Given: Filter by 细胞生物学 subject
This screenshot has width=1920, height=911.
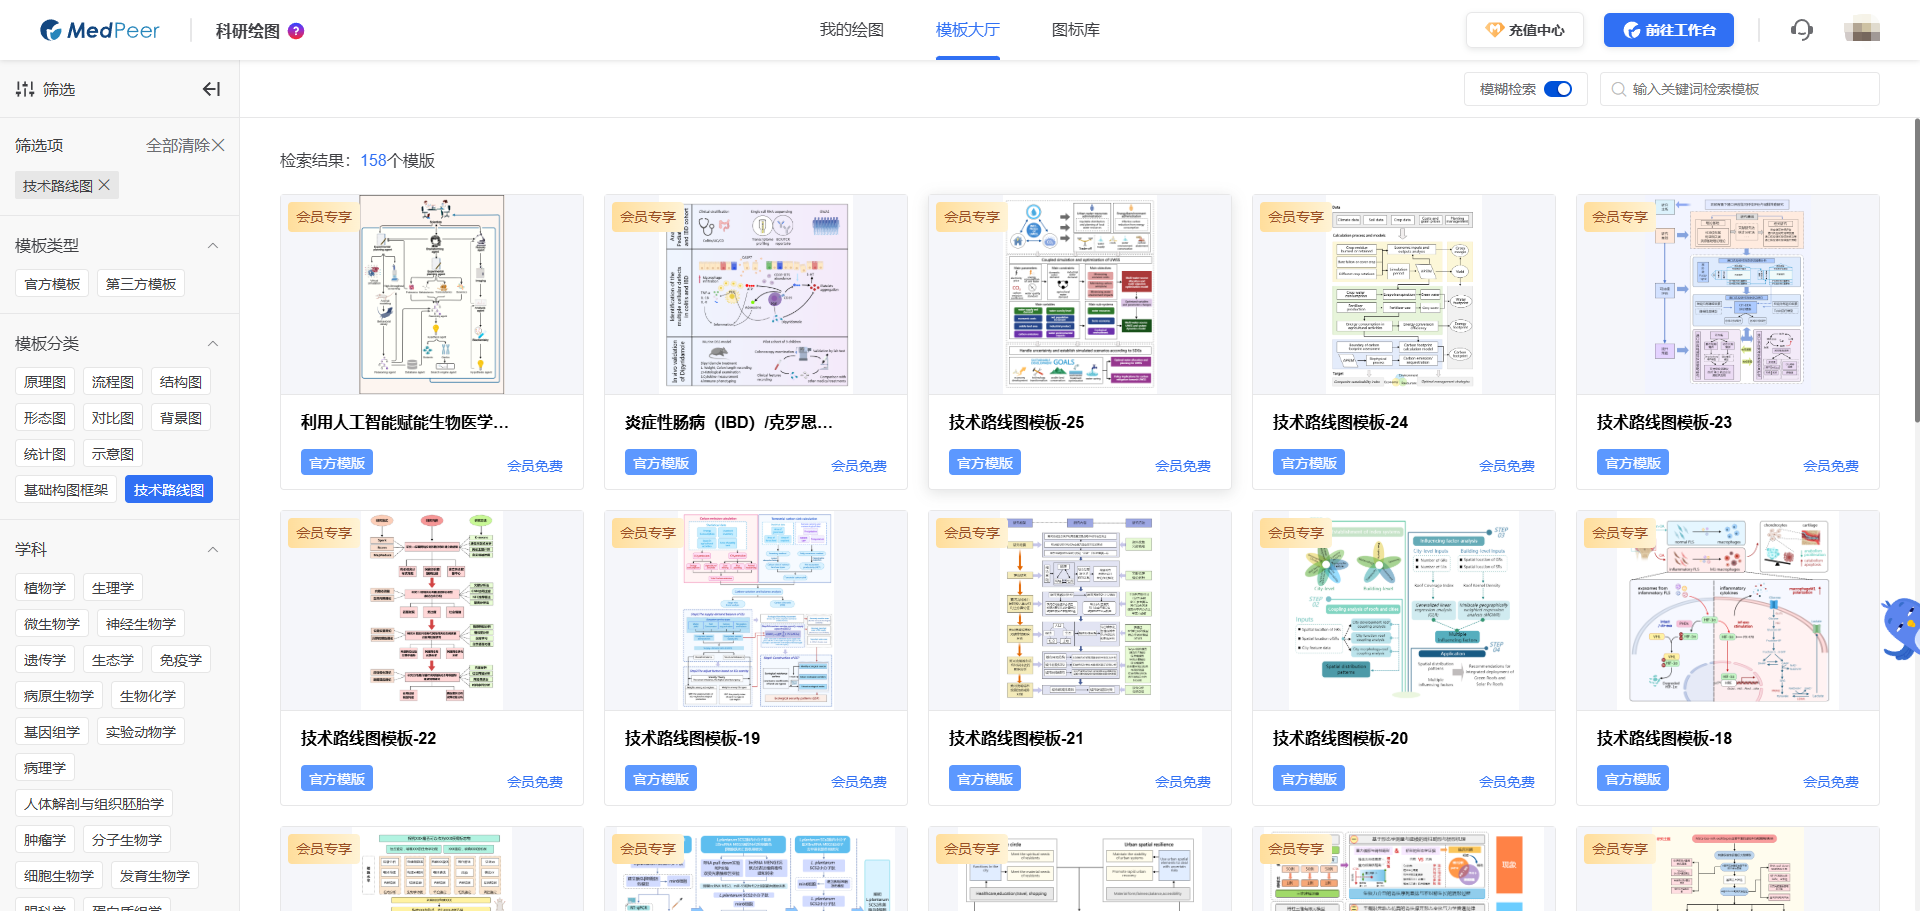Looking at the screenshot, I should pyautogui.click(x=59, y=876).
